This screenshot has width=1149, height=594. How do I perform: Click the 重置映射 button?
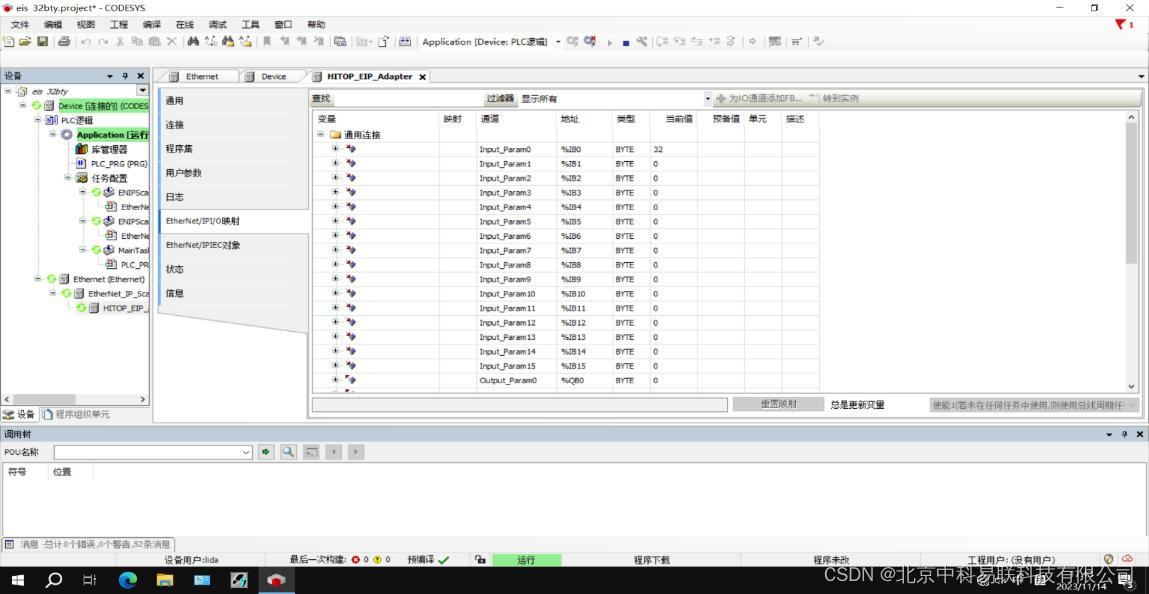pyautogui.click(x=778, y=404)
